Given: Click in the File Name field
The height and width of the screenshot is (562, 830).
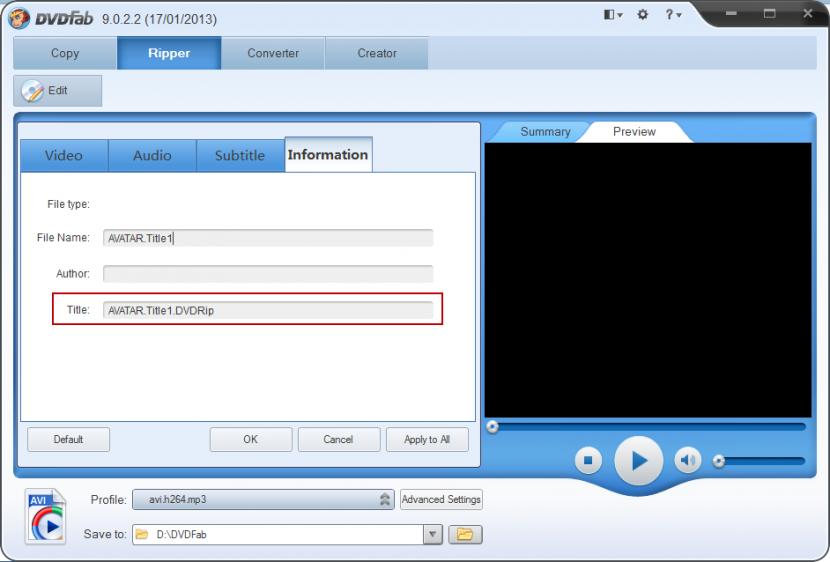Looking at the screenshot, I should [268, 238].
